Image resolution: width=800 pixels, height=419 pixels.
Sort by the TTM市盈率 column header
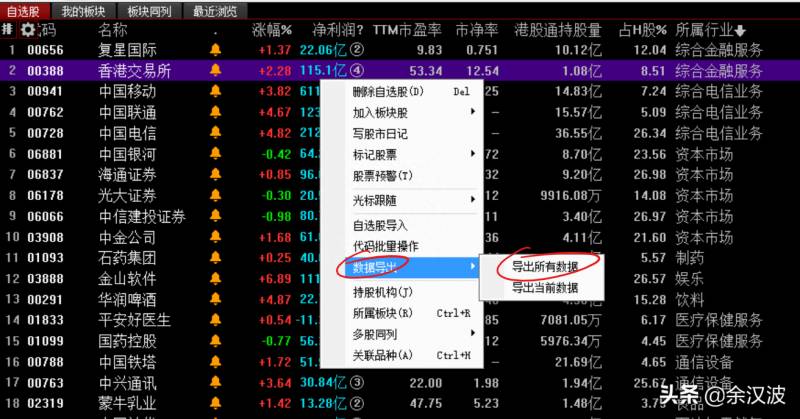pyautogui.click(x=407, y=31)
